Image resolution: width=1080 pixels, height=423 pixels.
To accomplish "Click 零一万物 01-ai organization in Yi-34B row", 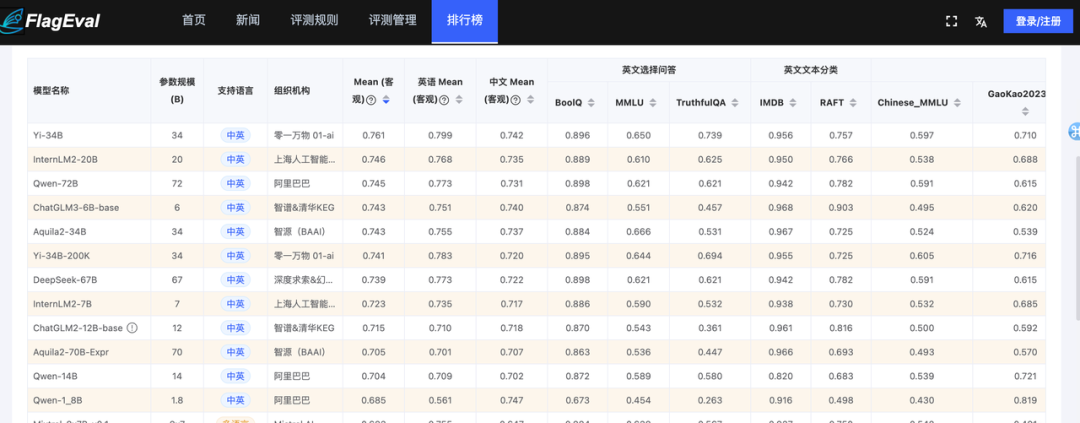I will [x=304, y=135].
